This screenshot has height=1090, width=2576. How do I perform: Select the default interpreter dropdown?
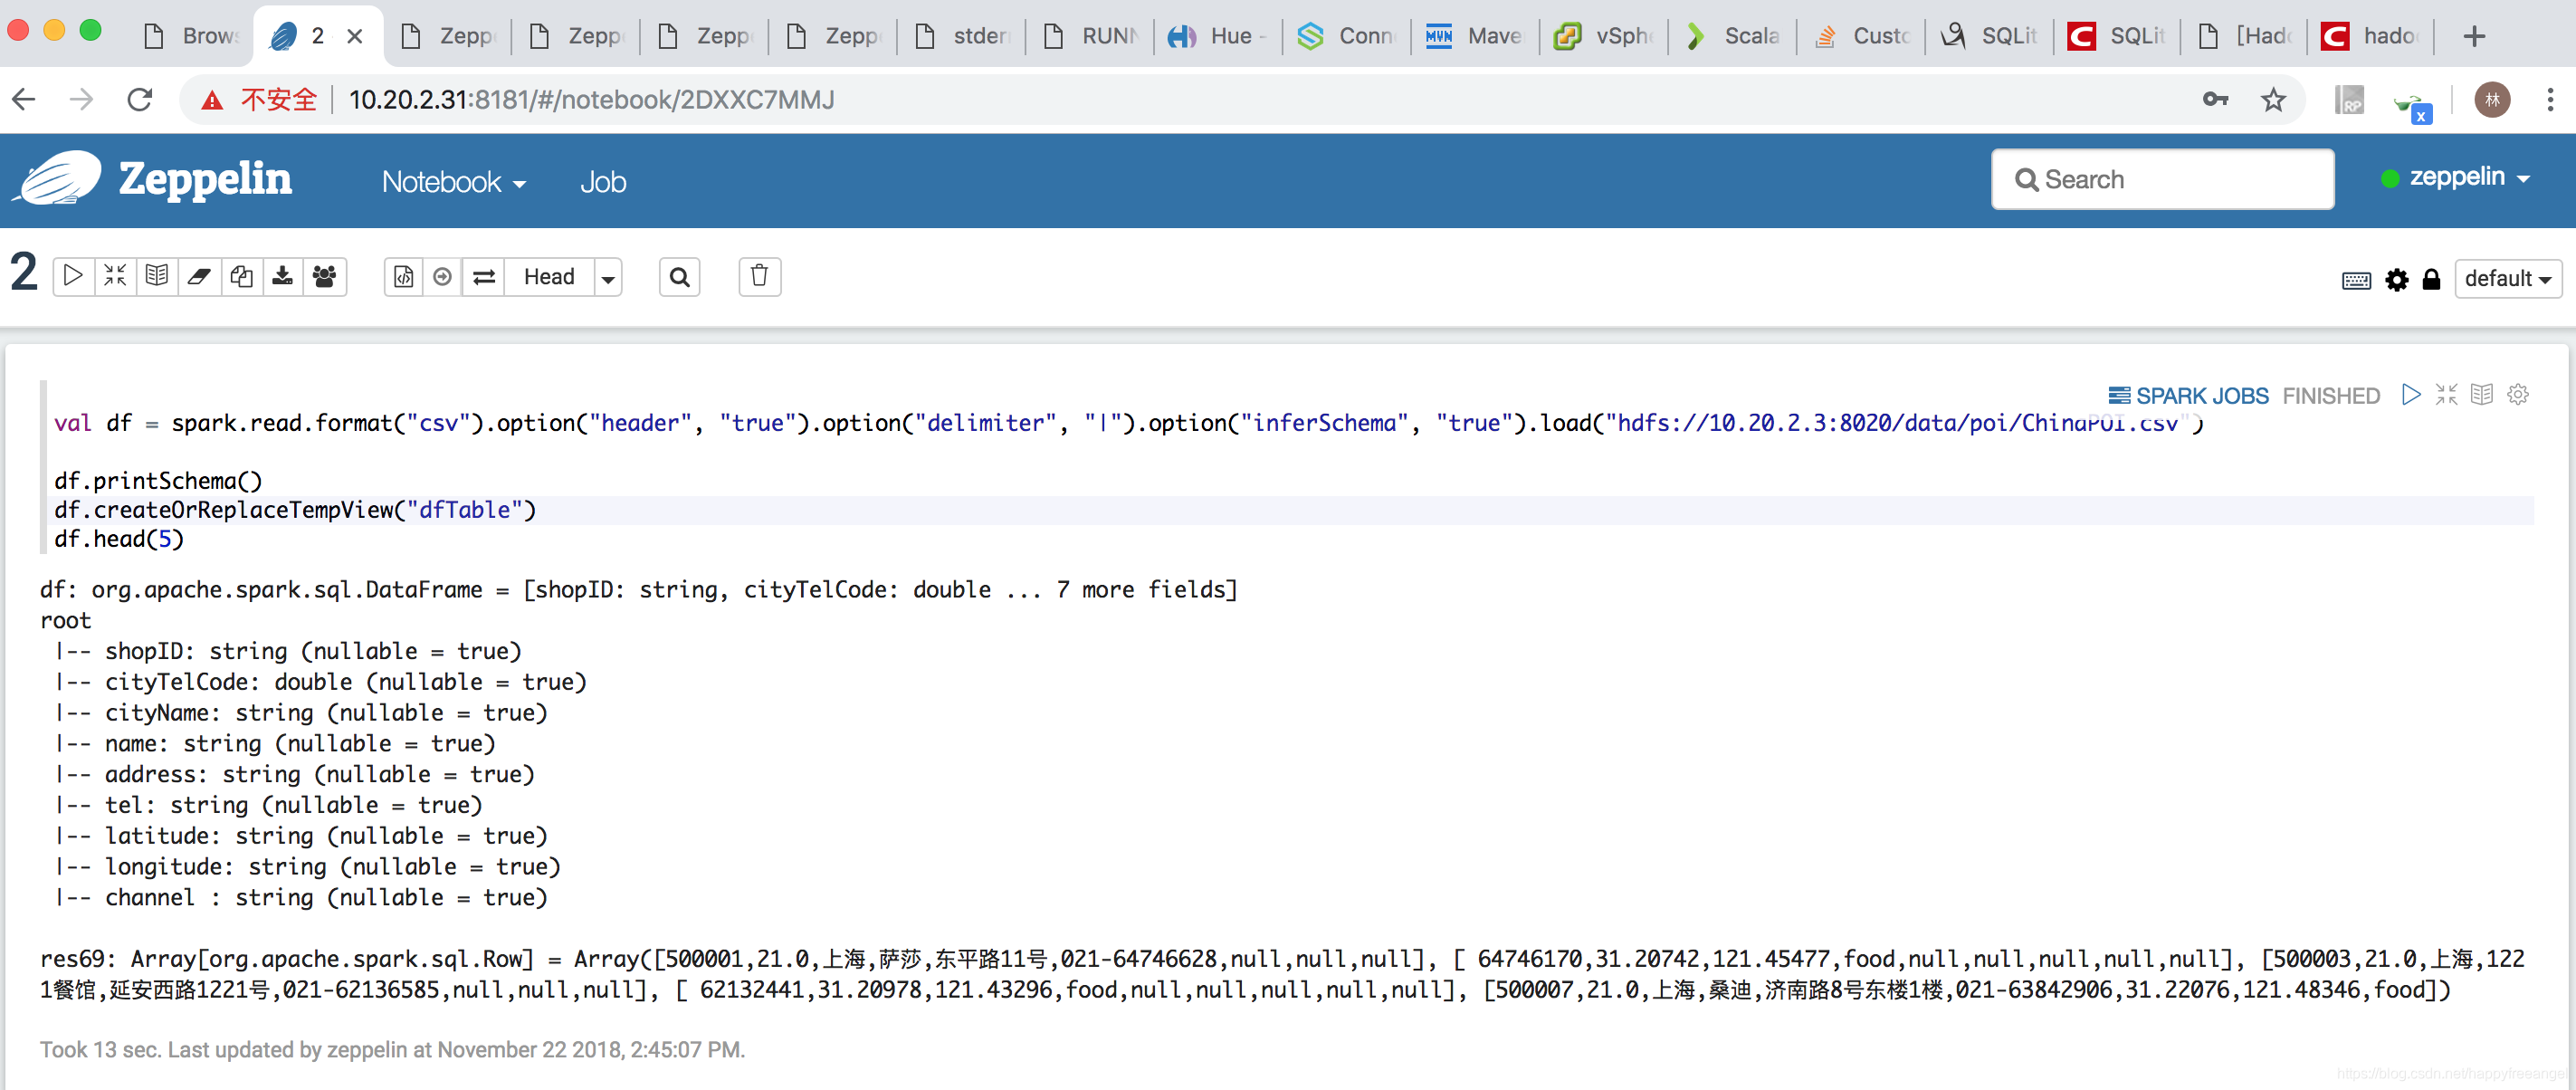coord(2504,278)
